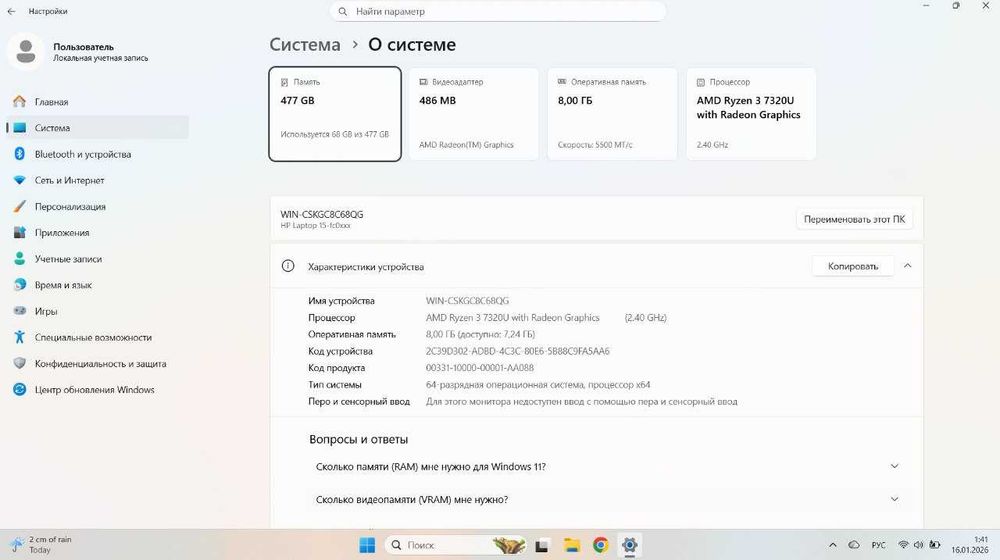This screenshot has height=560, width=1000.
Task: Click the Bluetooth icon in sidebar
Action: click(20, 154)
